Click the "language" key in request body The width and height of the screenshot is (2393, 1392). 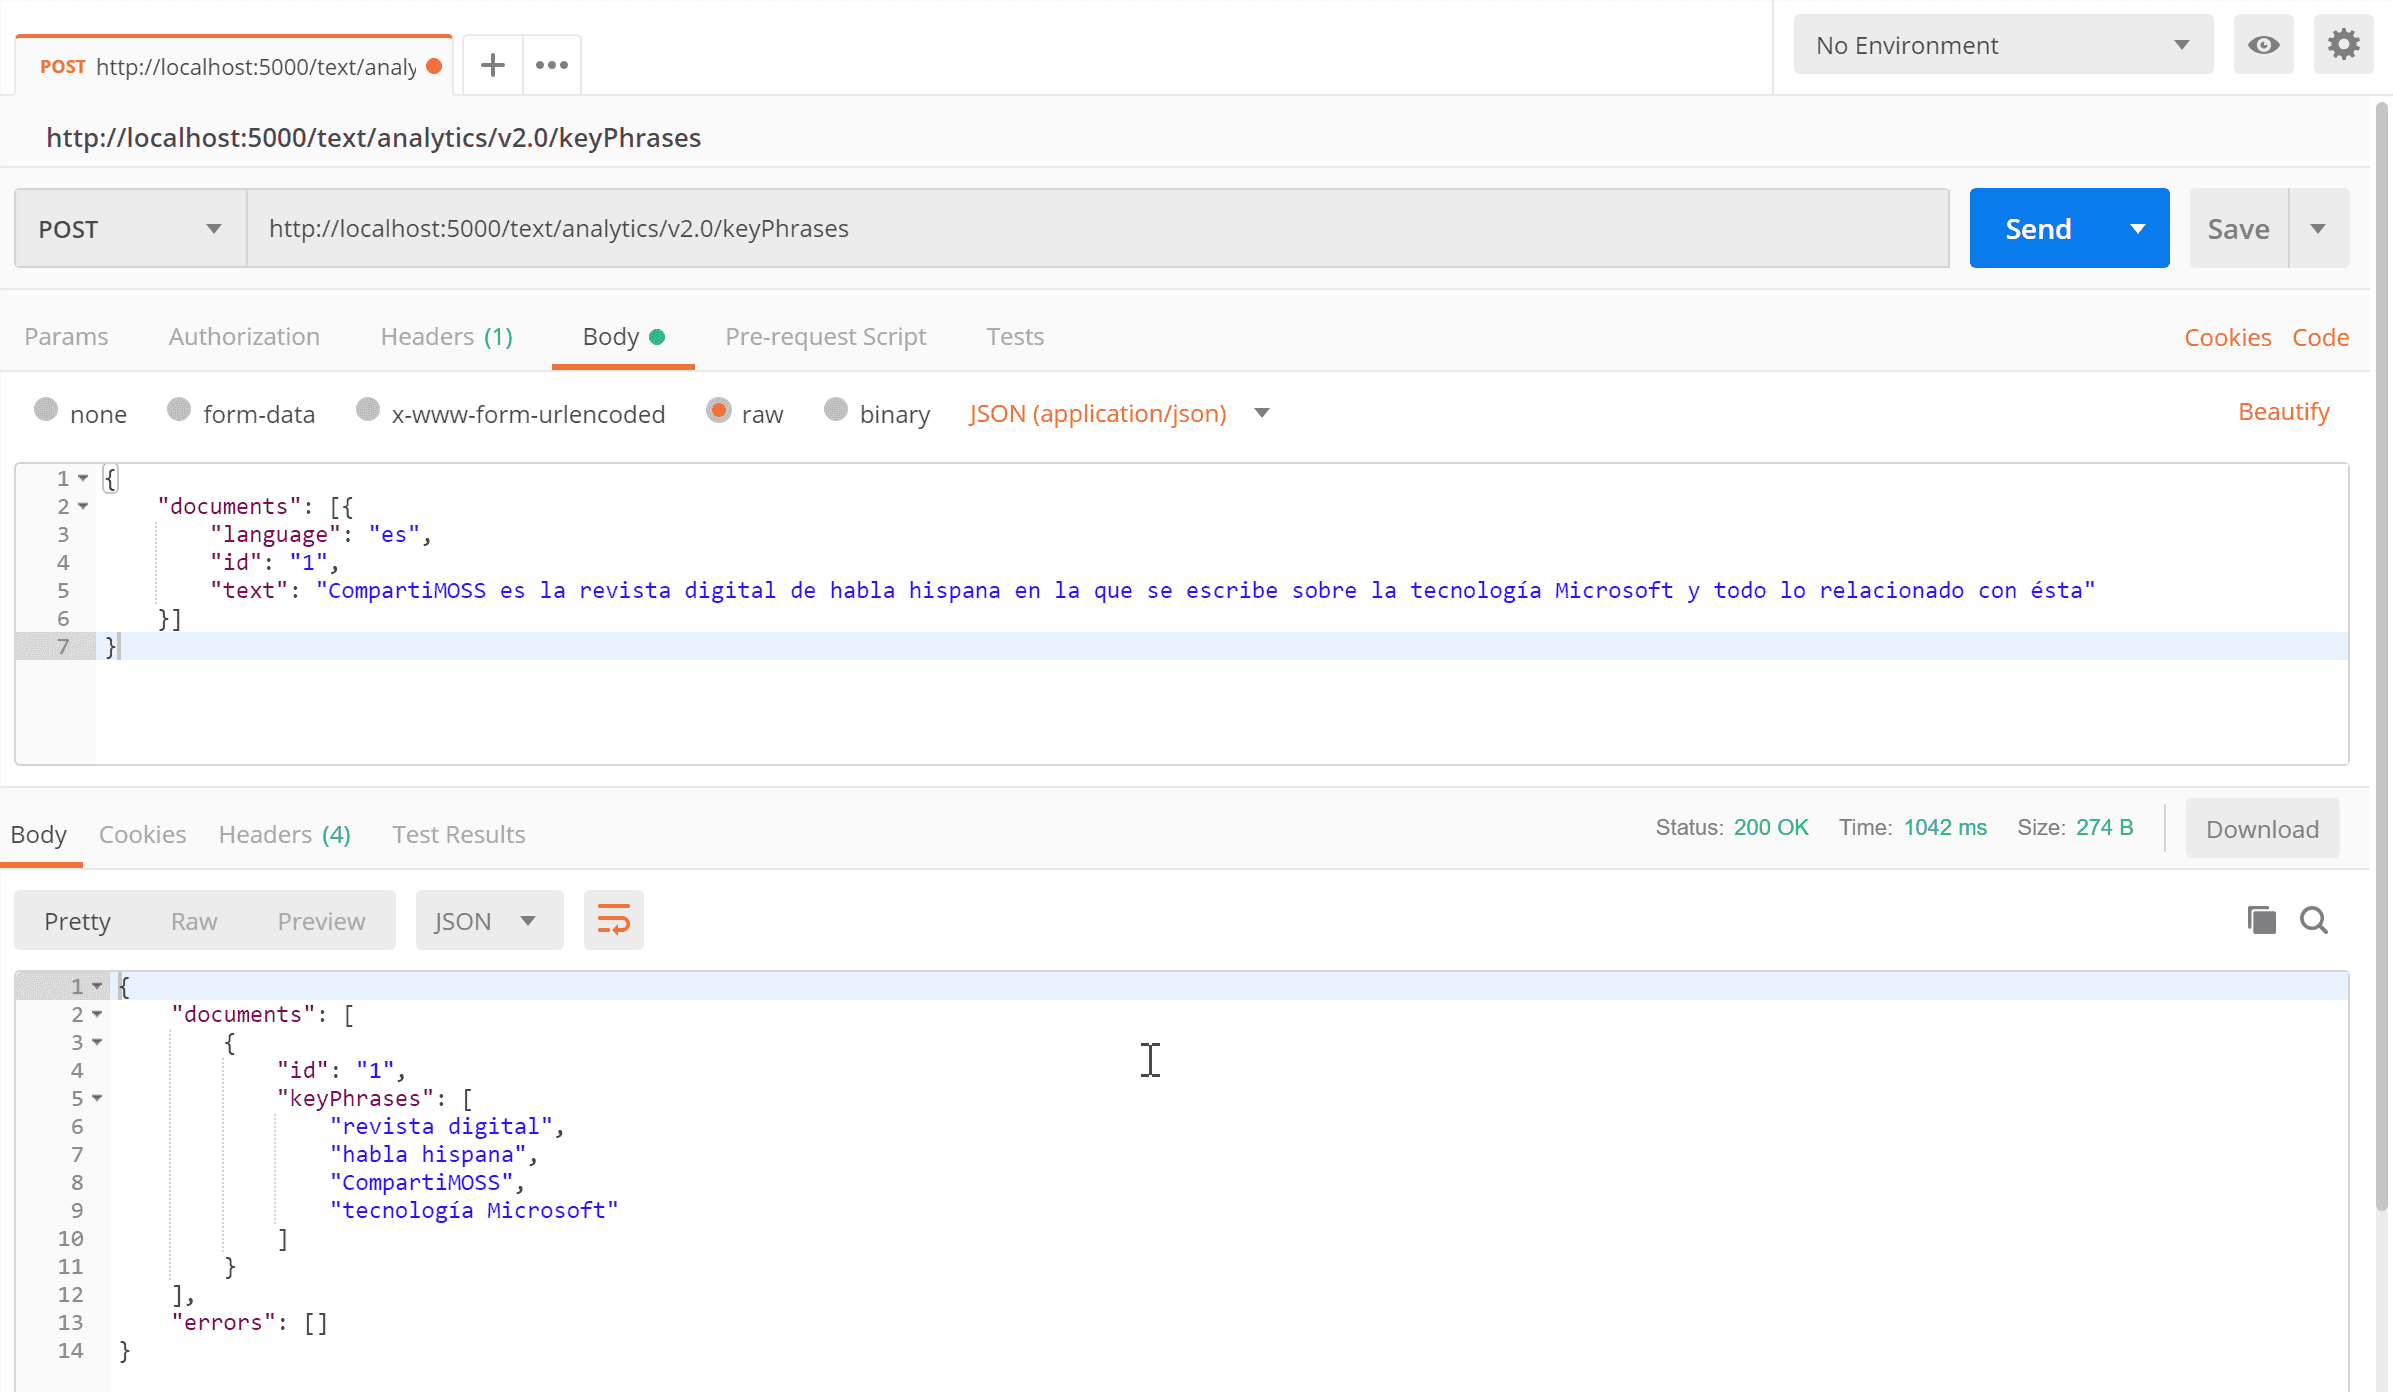(275, 535)
